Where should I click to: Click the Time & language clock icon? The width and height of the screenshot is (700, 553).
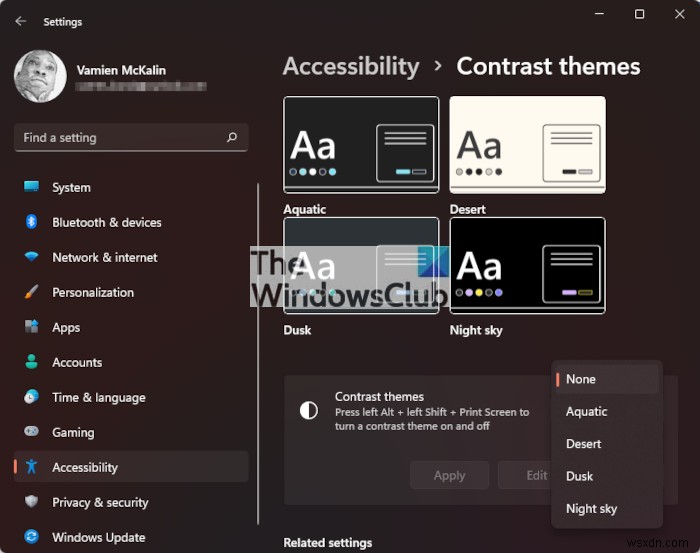31,396
